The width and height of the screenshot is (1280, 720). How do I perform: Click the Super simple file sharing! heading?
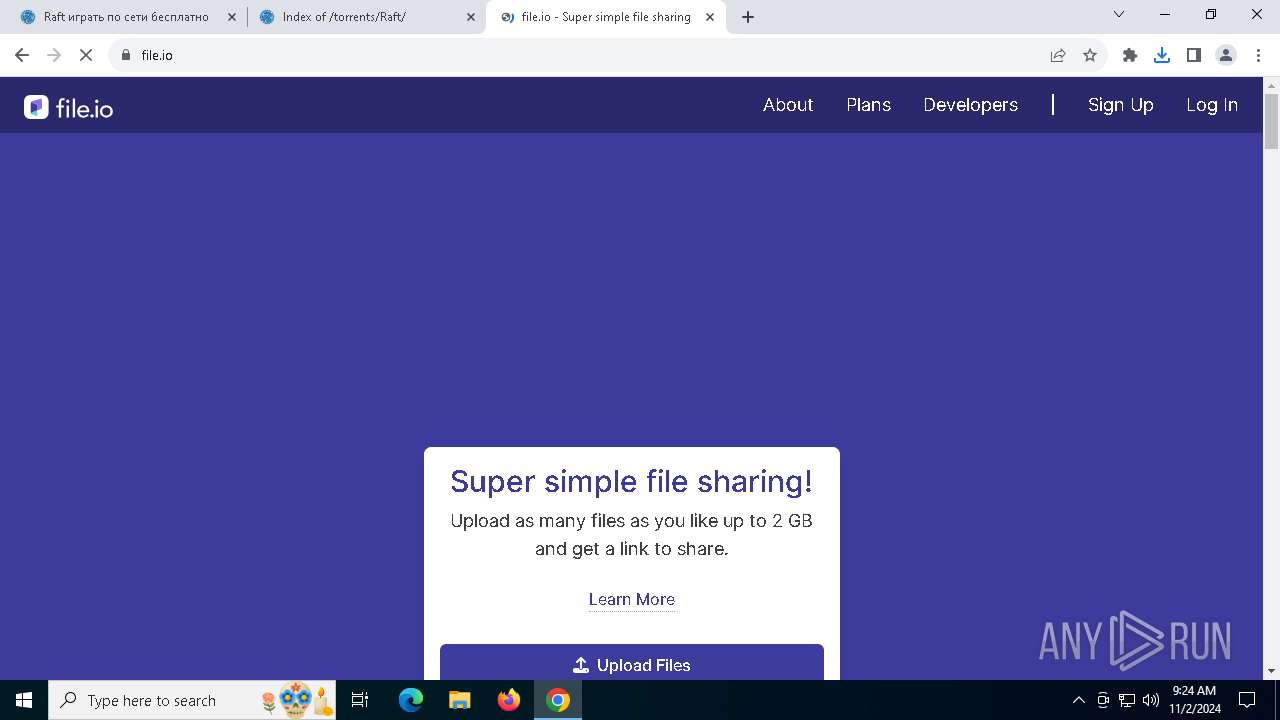[x=632, y=481]
